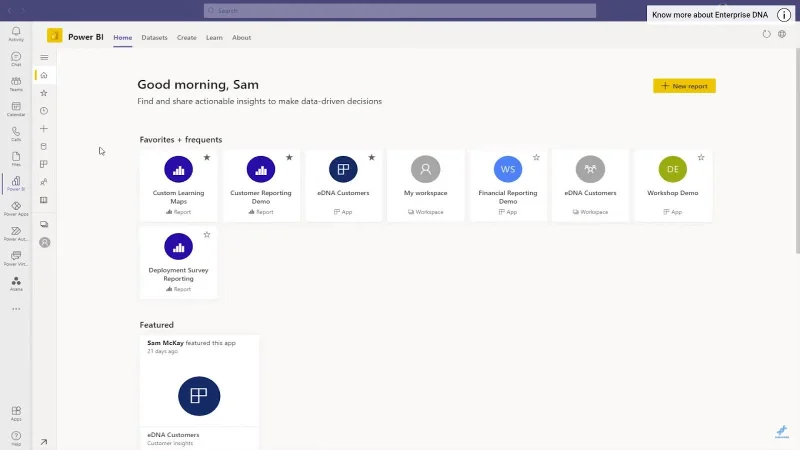The height and width of the screenshot is (450, 800).
Task: Open Favorites star in Power BI nav
Action: click(44, 93)
